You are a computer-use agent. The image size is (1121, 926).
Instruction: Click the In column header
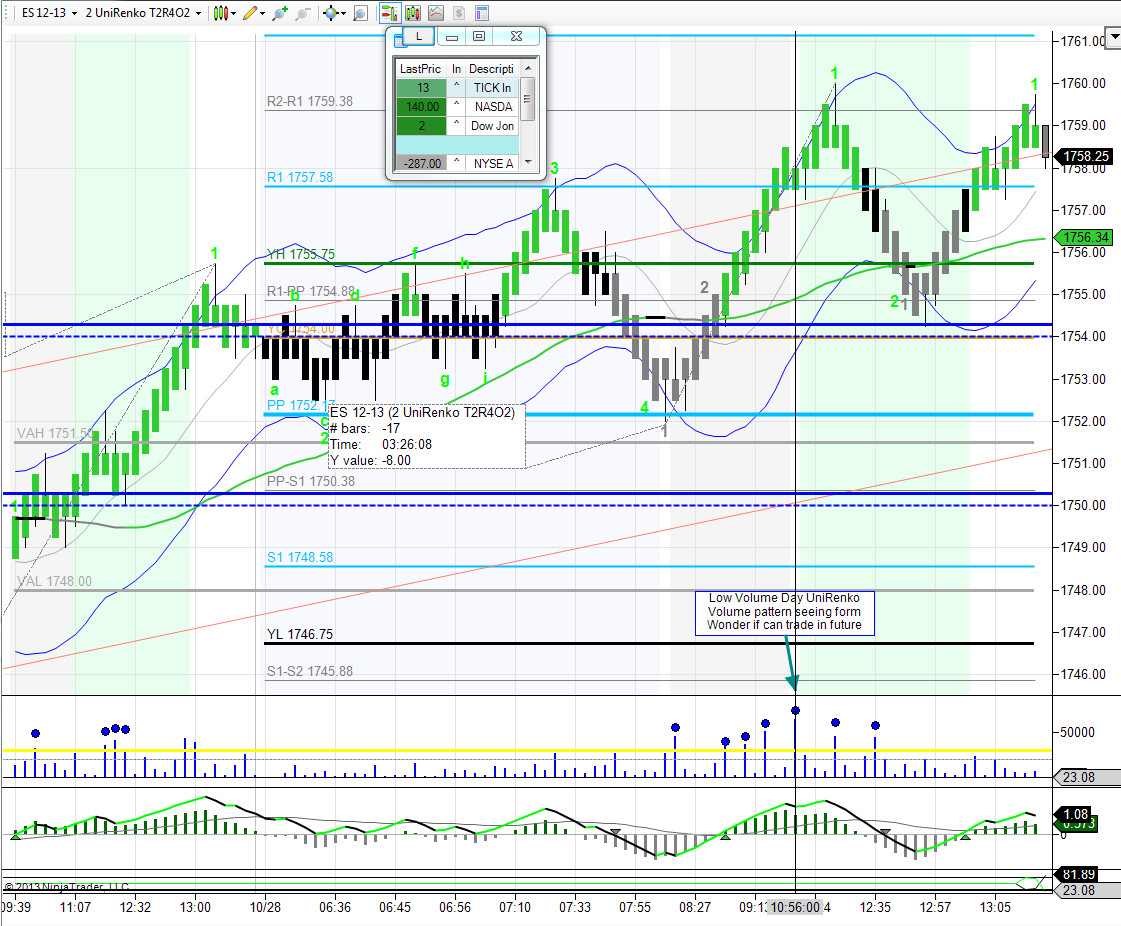(456, 69)
